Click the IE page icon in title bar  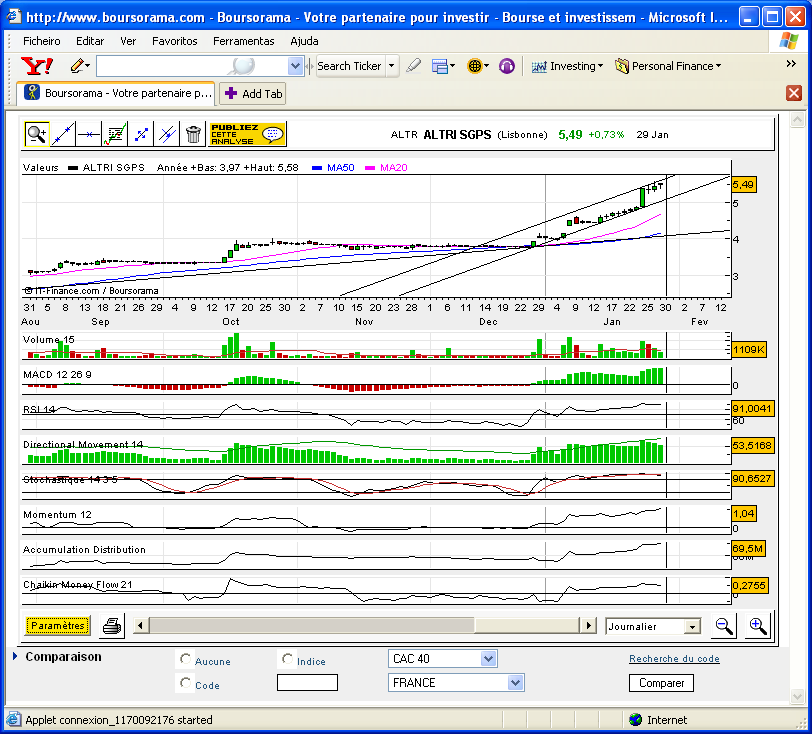[x=13, y=17]
